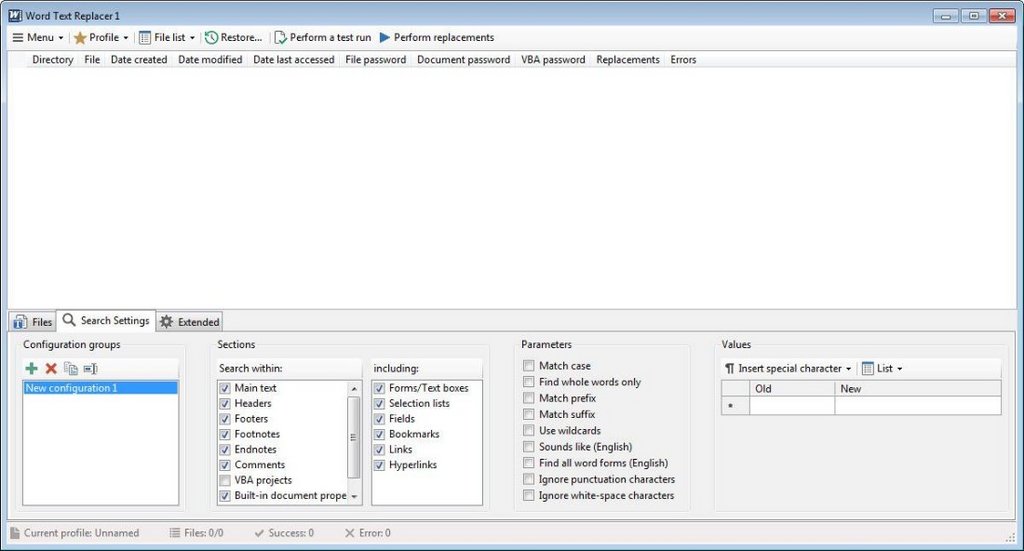Click the Restore clock icon
Screen dimensions: 1024x551
211,38
